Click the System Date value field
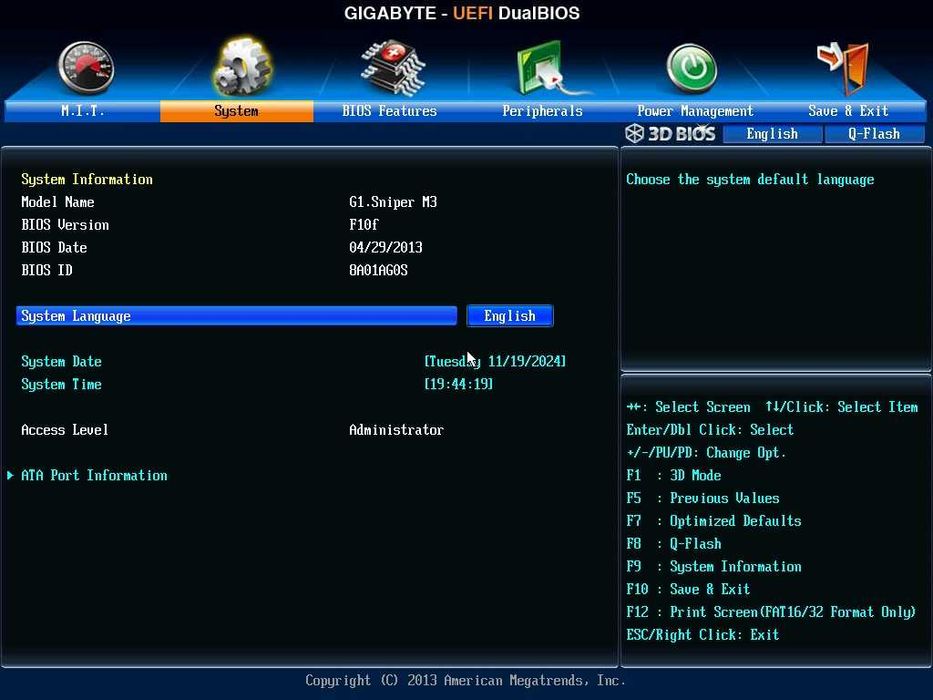 pyautogui.click(x=494, y=361)
